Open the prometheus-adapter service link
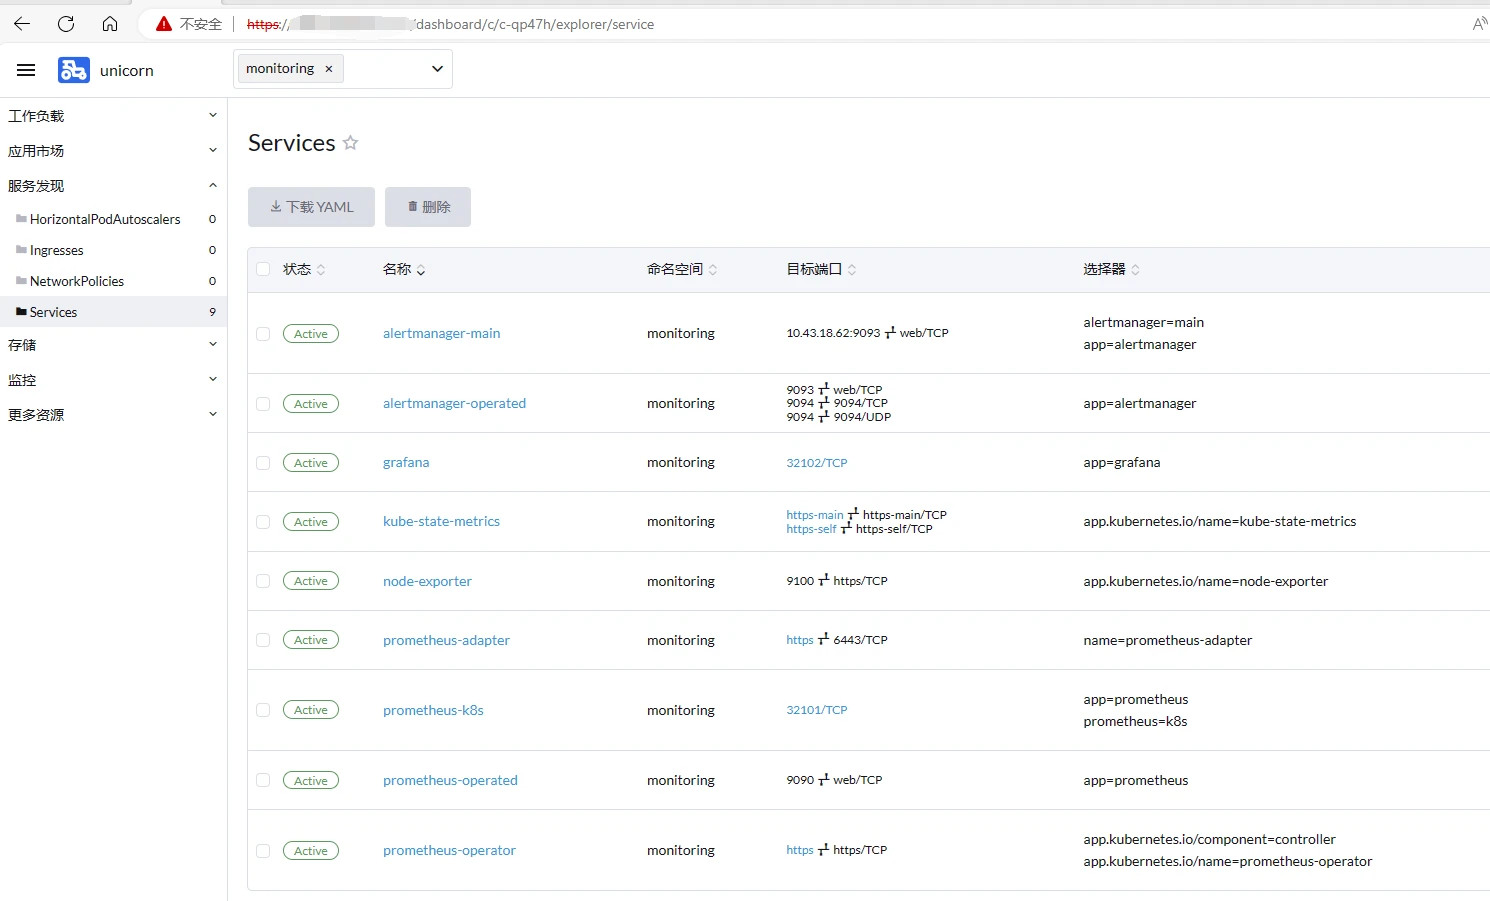The image size is (1490, 901). 446,640
